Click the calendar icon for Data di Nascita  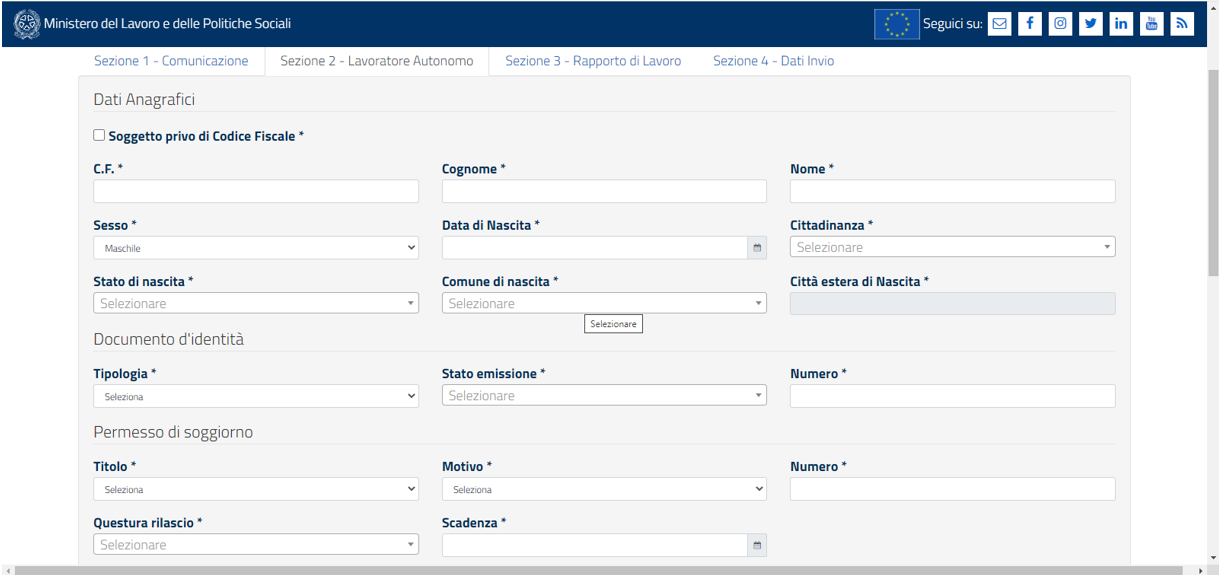[x=757, y=248]
